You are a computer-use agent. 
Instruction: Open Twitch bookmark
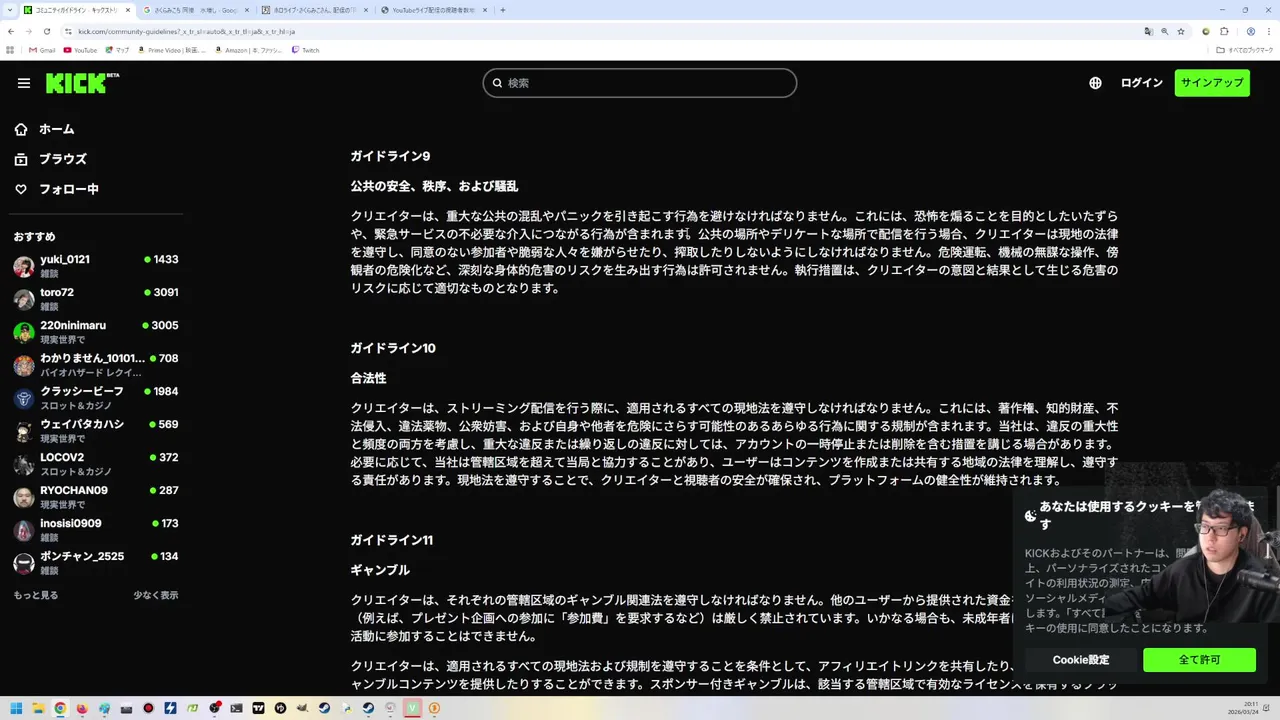point(305,50)
